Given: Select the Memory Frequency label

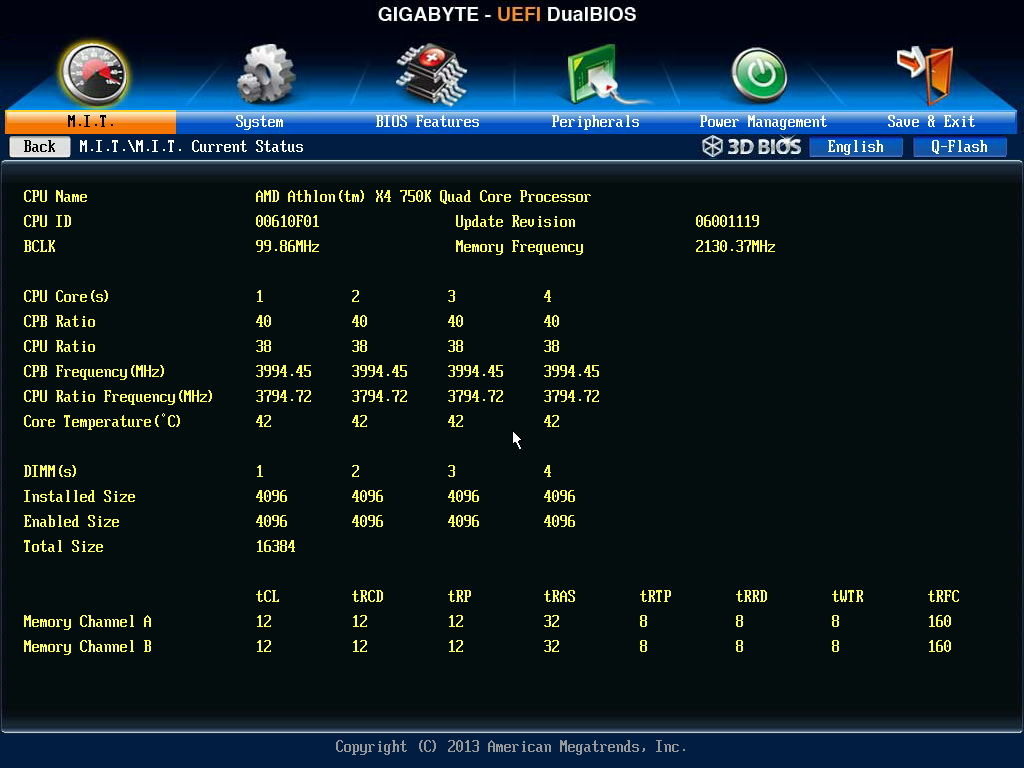Looking at the screenshot, I should (519, 247).
